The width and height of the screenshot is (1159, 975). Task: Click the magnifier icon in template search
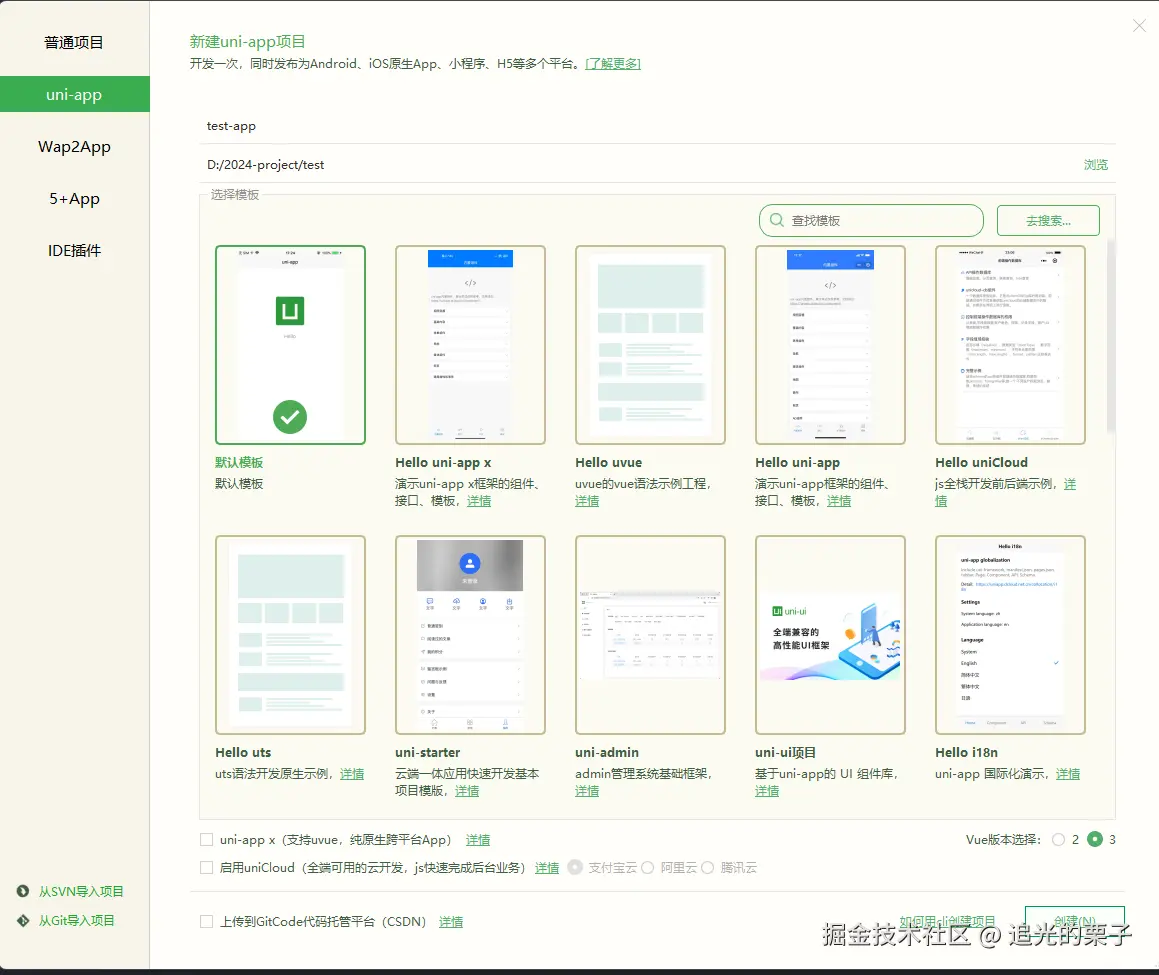776,220
